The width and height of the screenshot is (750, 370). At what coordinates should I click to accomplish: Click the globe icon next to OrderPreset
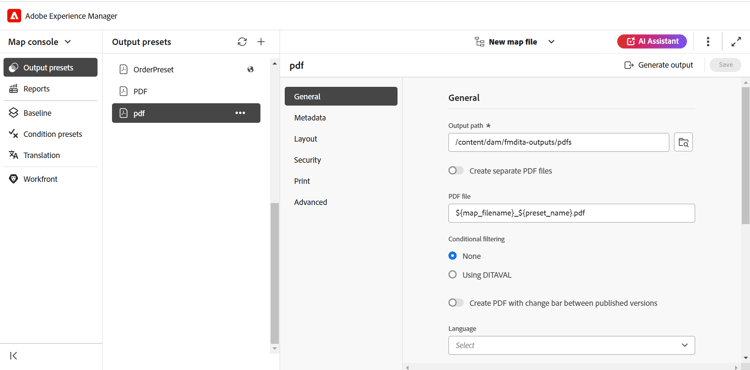pyautogui.click(x=250, y=70)
